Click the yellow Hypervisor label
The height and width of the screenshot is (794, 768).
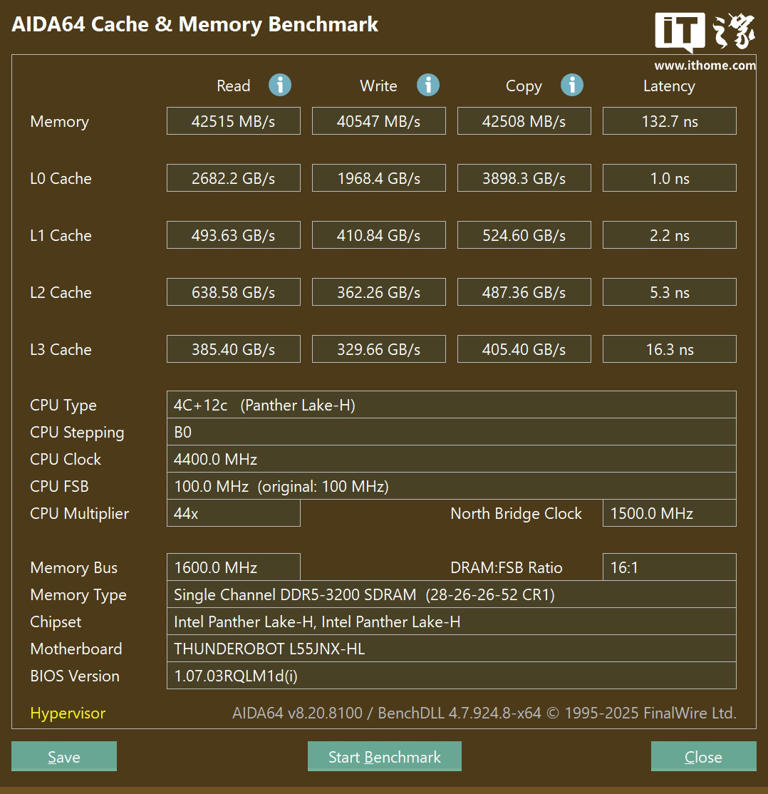point(67,713)
